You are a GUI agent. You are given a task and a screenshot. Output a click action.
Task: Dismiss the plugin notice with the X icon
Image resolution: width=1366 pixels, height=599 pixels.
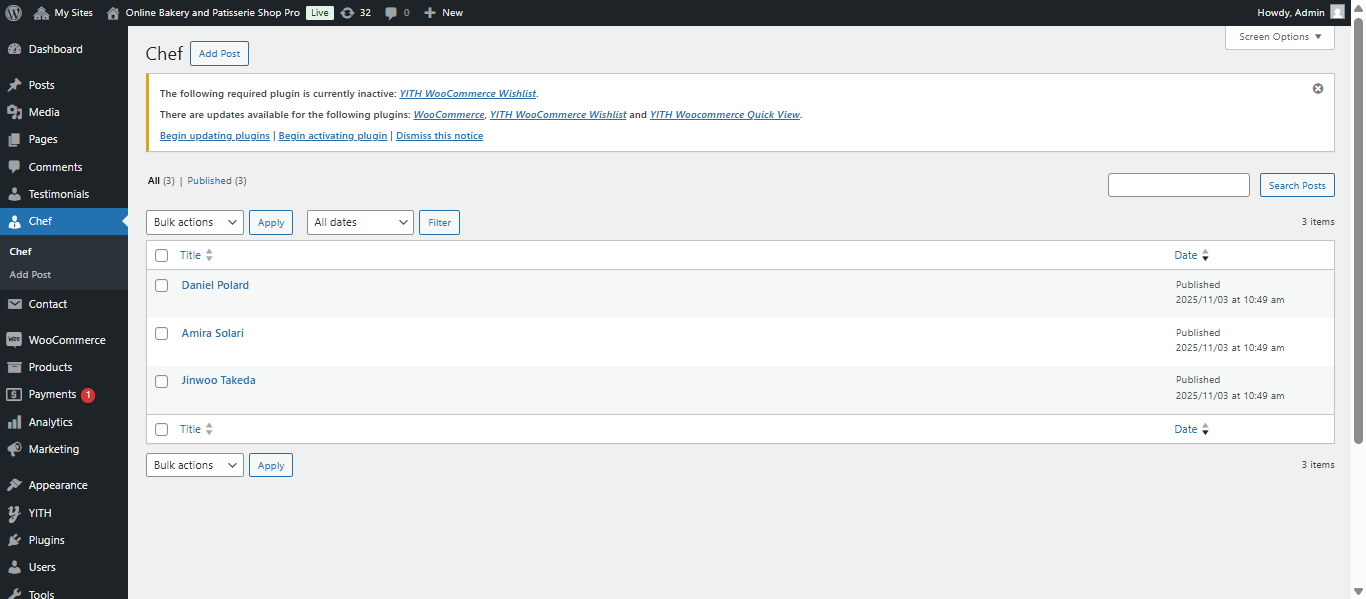(x=1317, y=88)
